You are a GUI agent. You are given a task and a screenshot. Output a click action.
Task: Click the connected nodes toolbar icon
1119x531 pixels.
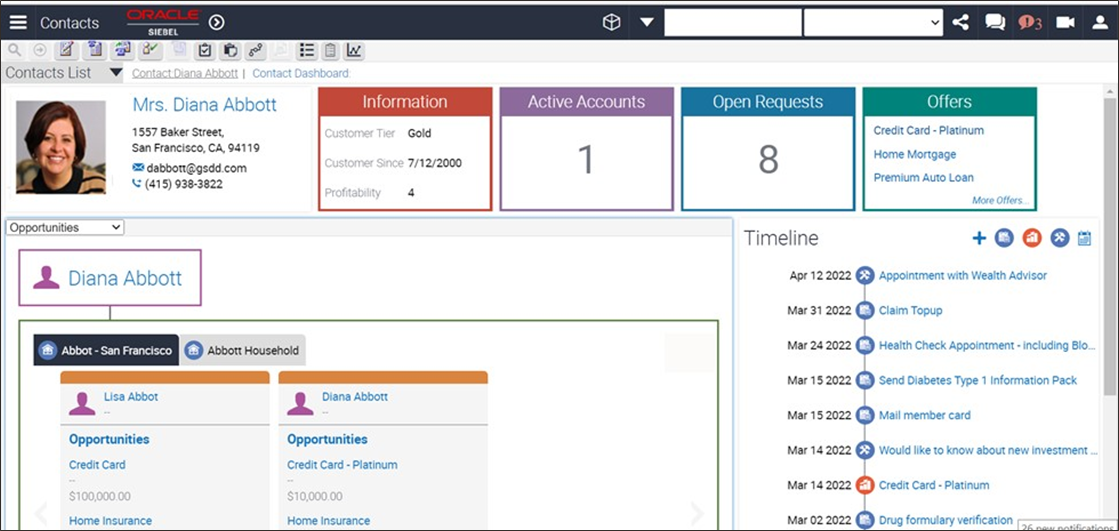(255, 50)
